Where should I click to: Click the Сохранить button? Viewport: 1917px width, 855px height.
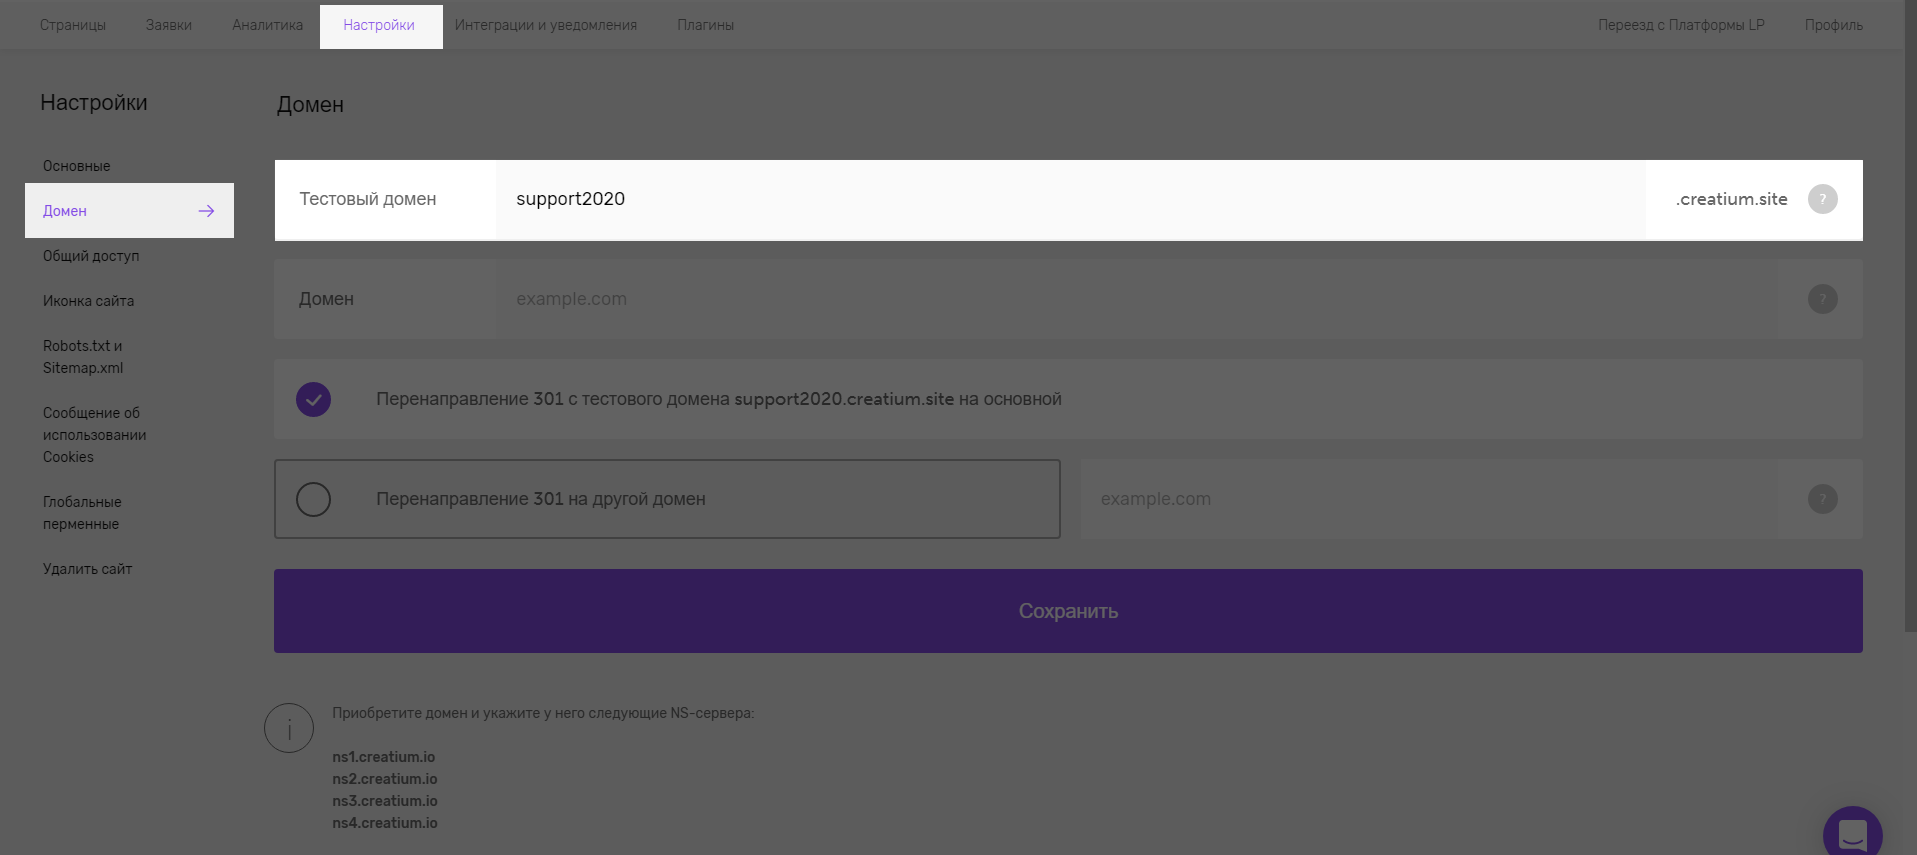click(1068, 611)
